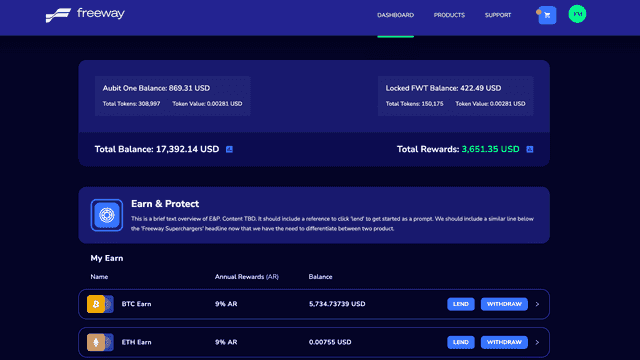This screenshot has width=640, height=360.
Task: Click the Earn & Protect product icon
Action: pos(107,215)
